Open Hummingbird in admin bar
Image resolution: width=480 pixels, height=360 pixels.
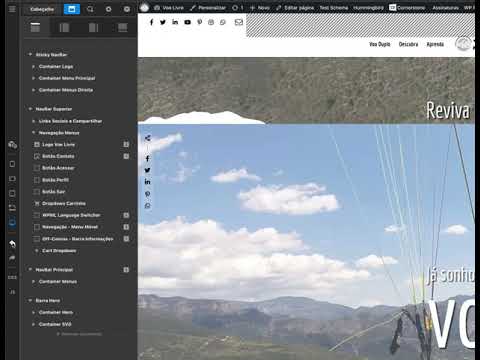point(368,8)
